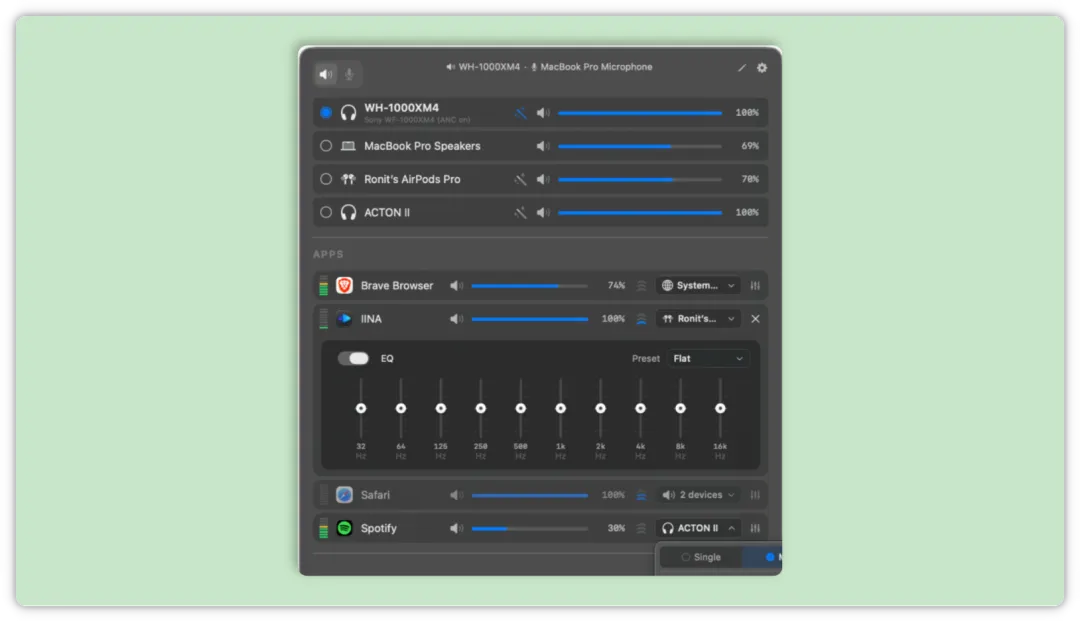
Task: Toggle the boost icon for Safari
Action: point(641,495)
